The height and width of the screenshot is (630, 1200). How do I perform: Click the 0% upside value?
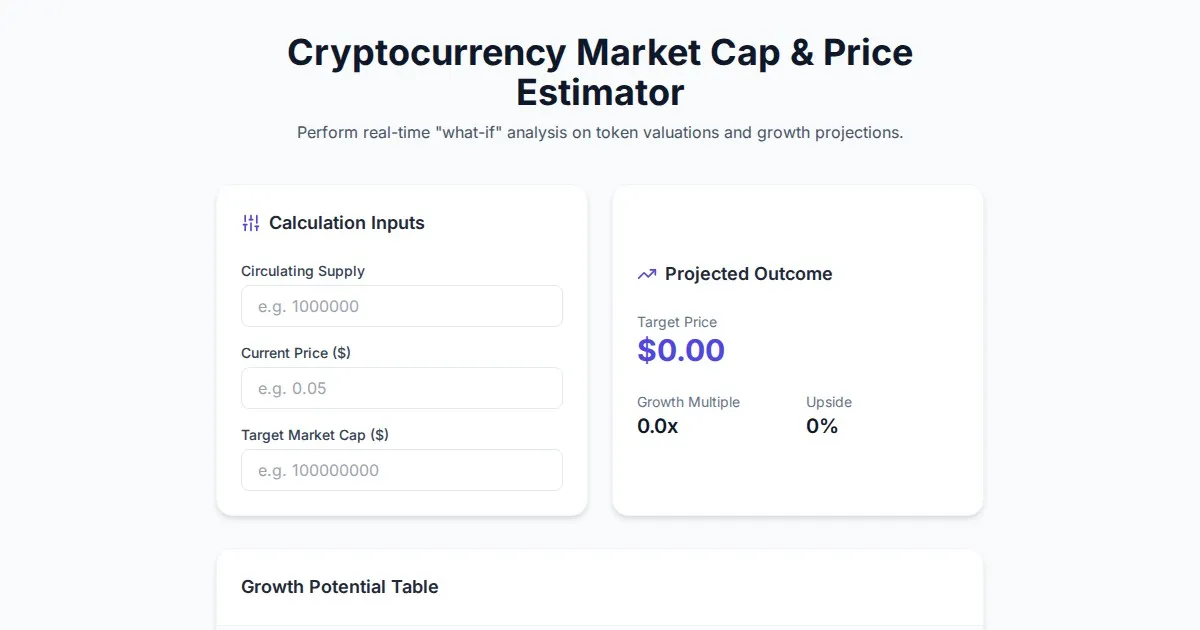click(822, 426)
